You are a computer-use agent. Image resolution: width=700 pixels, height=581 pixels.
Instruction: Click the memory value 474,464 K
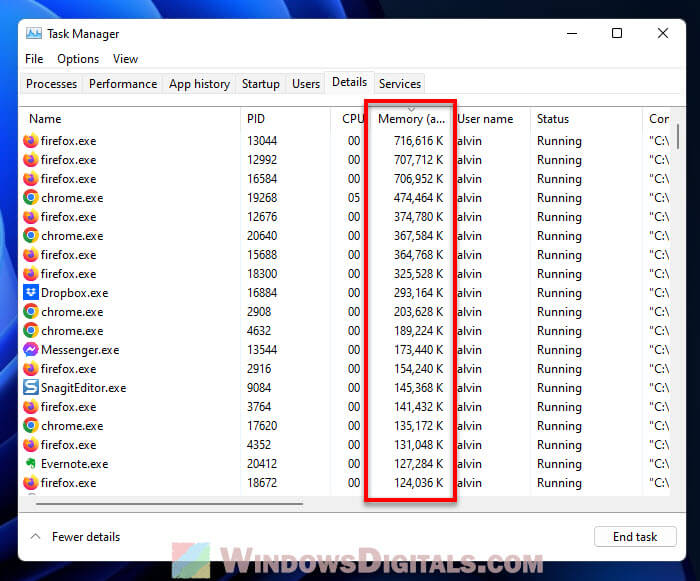[418, 198]
